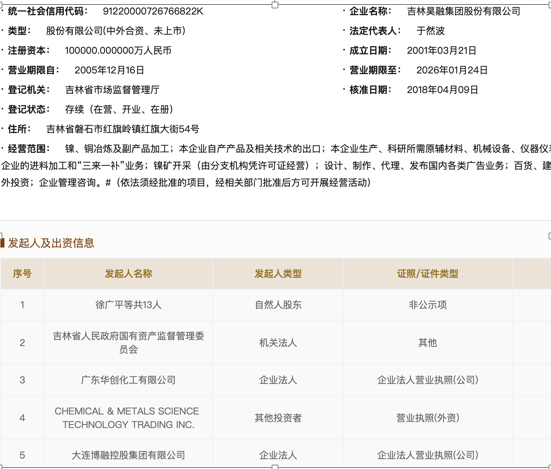551x469 pixels.
Task: Open 大连博融控股集团有限公司 entry
Action: (128, 455)
